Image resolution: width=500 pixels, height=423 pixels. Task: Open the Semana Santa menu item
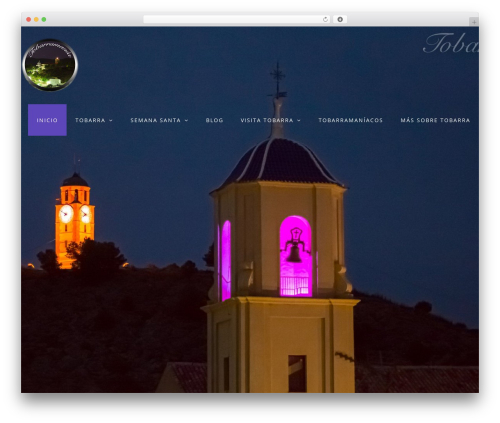click(155, 120)
